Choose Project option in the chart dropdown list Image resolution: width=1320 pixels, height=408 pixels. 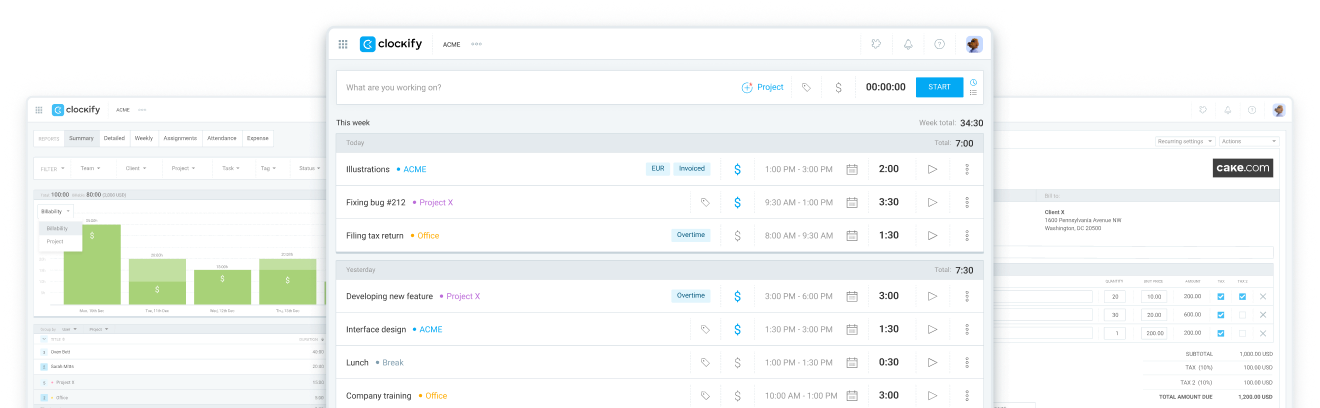[55, 241]
